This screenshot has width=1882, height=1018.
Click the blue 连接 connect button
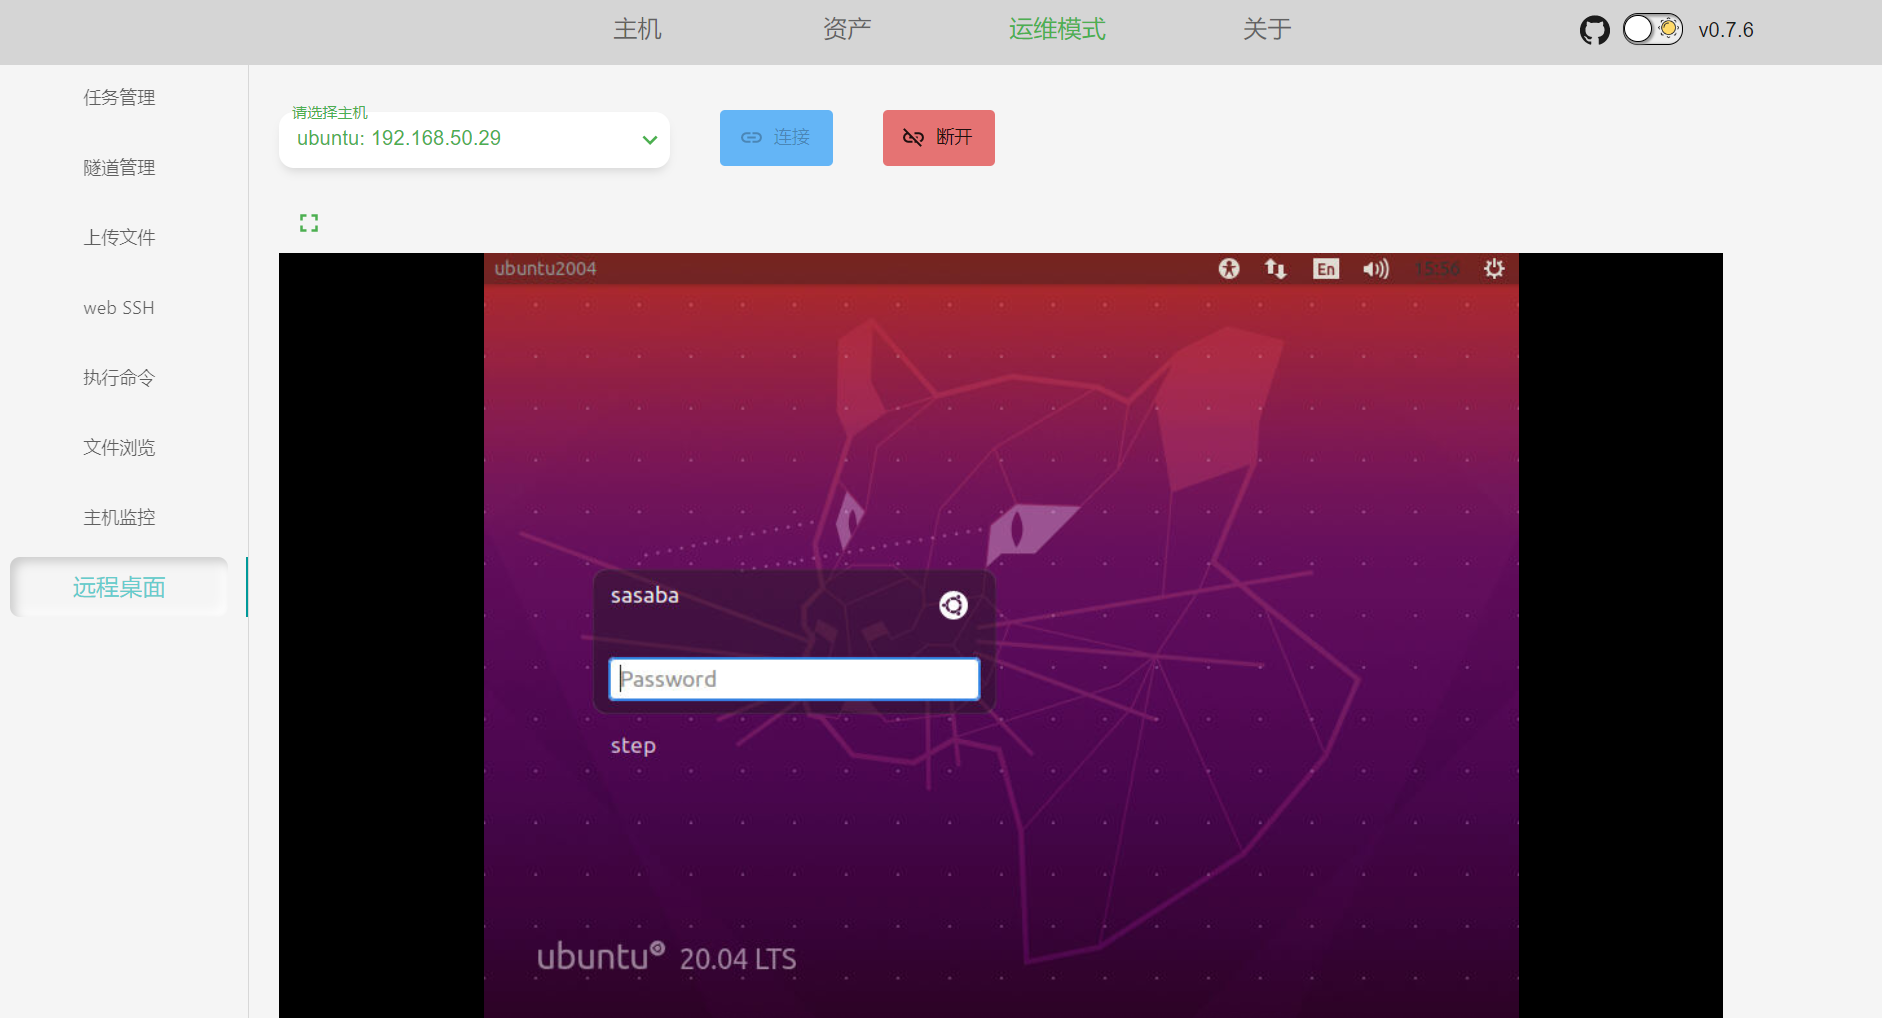[x=776, y=138]
